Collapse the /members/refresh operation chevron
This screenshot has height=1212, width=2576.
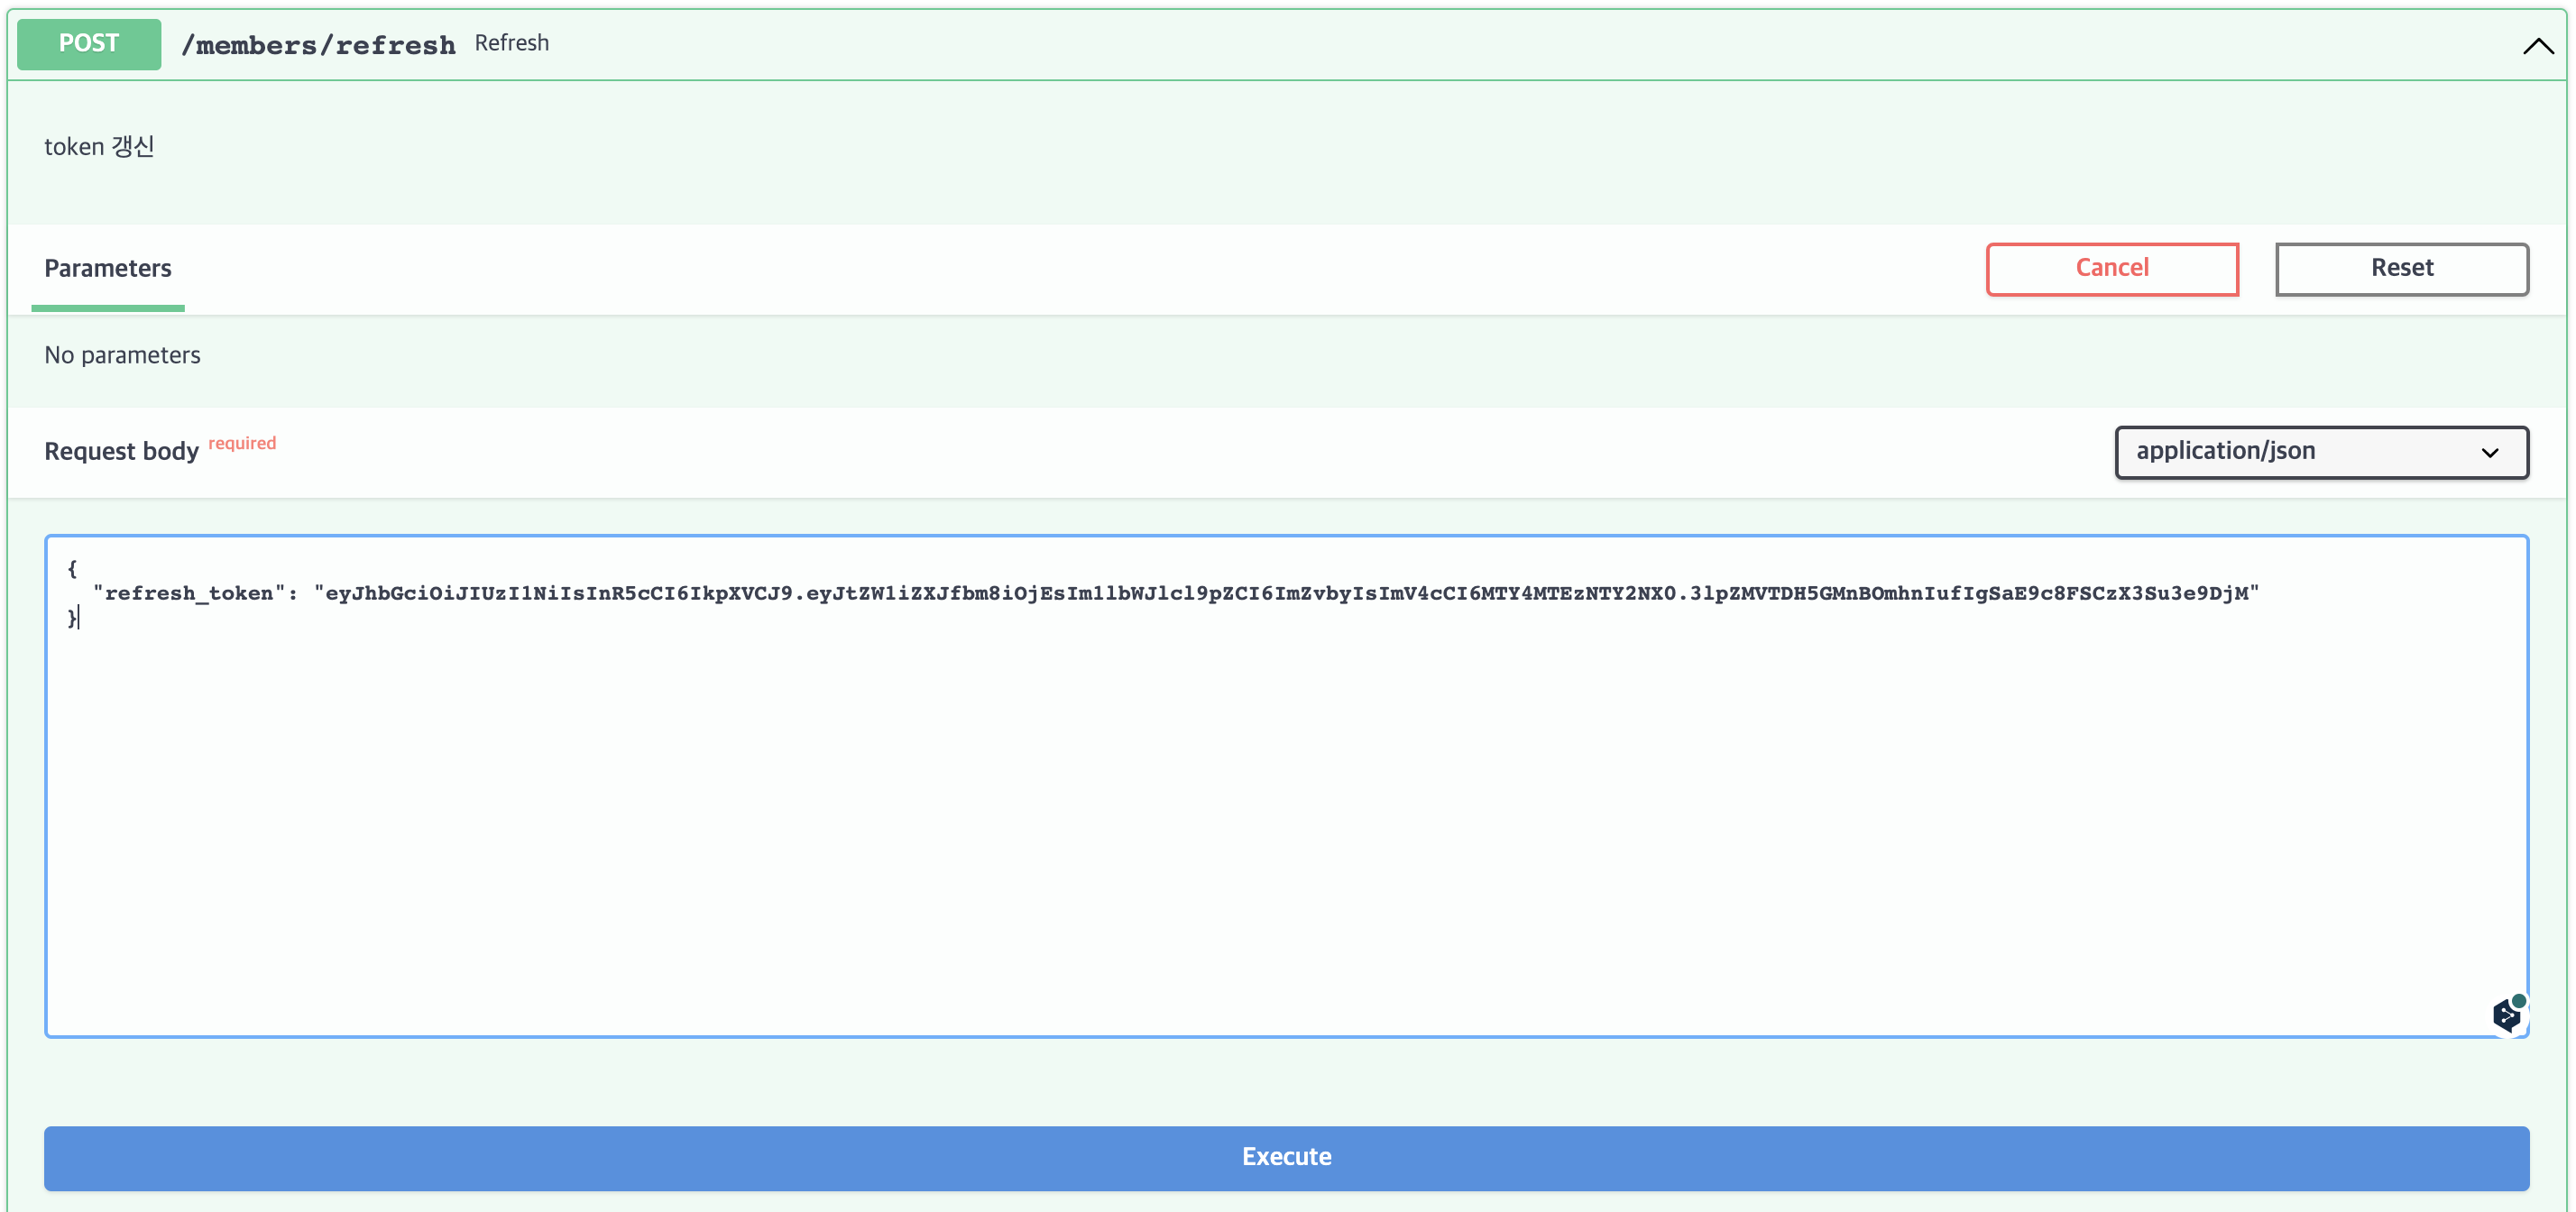pos(2537,45)
